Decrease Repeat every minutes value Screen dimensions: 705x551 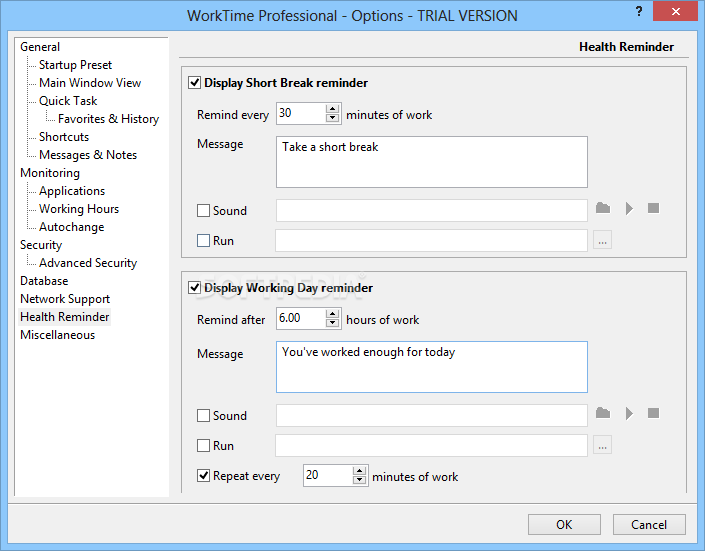pyautogui.click(x=359, y=480)
